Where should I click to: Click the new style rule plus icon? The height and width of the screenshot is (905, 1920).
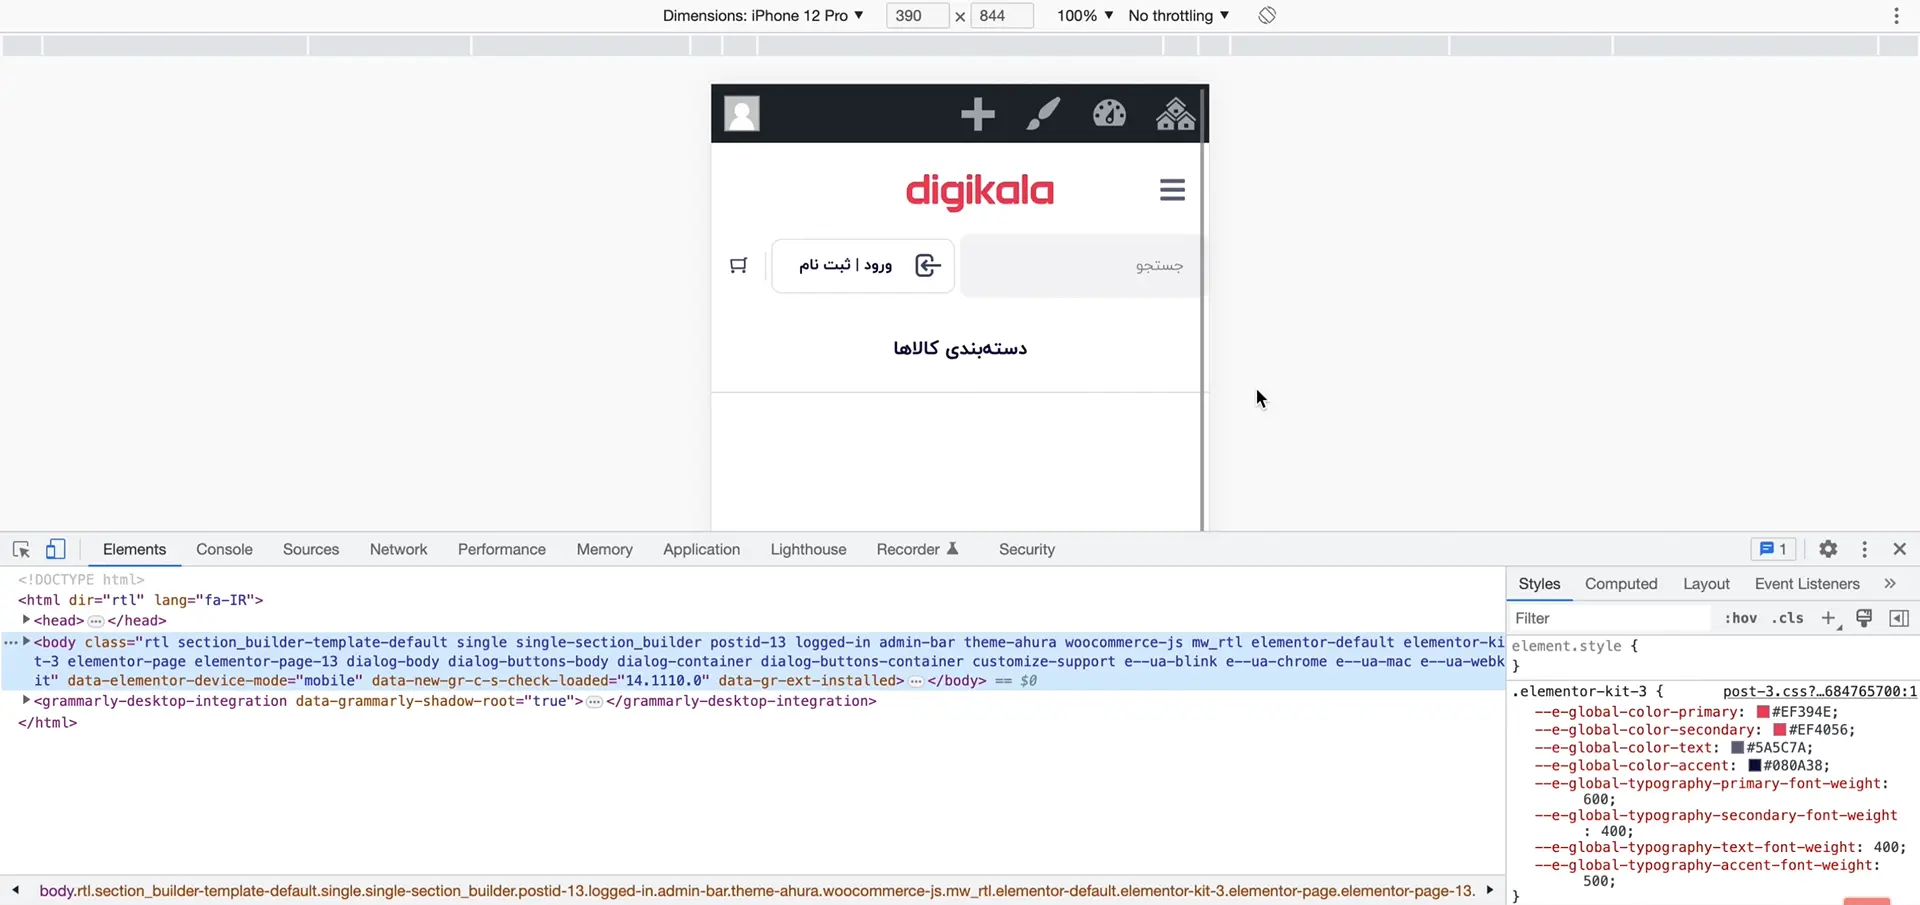[x=1829, y=618]
